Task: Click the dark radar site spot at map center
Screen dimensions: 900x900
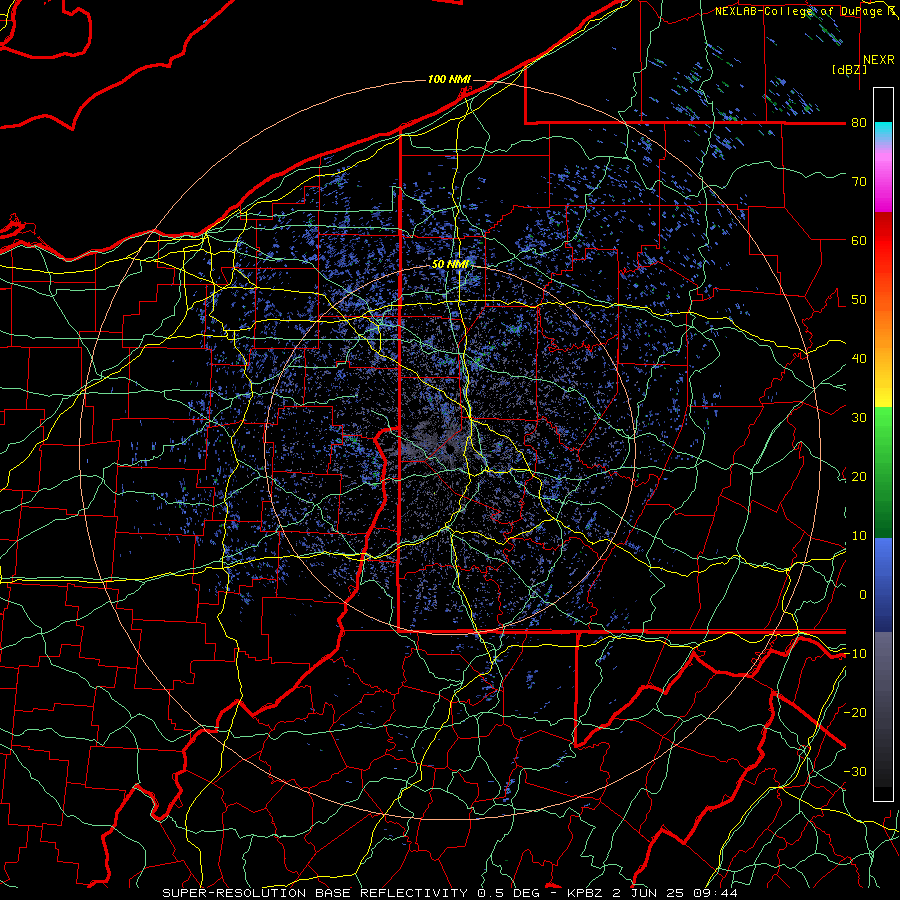Action: point(452,449)
